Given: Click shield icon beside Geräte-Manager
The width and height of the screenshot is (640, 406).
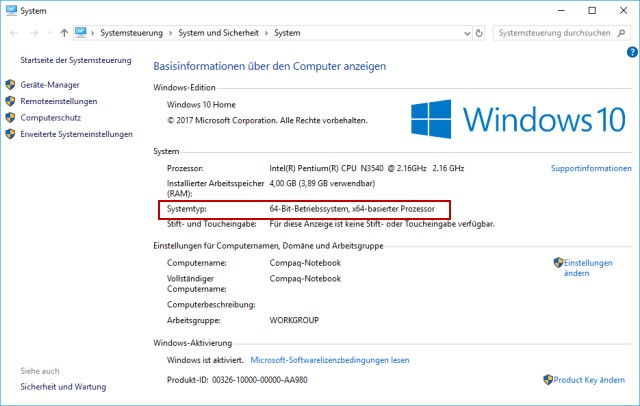Looking at the screenshot, I should coord(10,85).
